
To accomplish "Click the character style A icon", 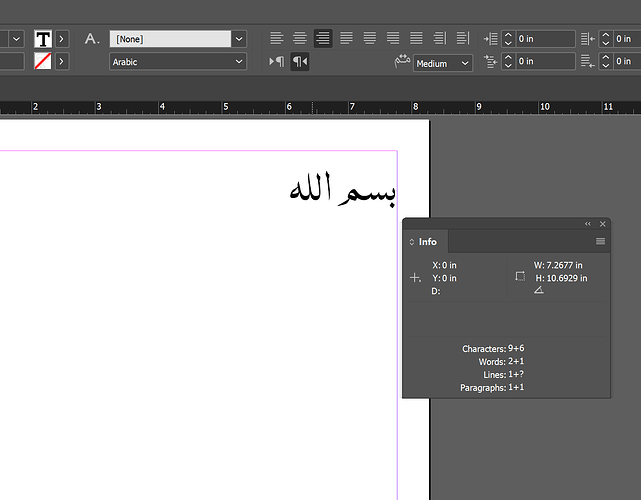I will (92, 39).
